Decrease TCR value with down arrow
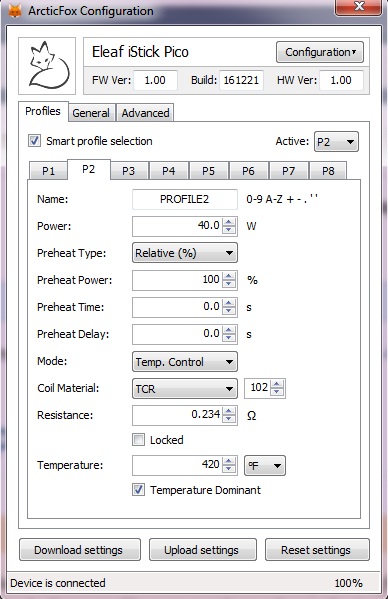Screen dimensions: 388x599 277,392
